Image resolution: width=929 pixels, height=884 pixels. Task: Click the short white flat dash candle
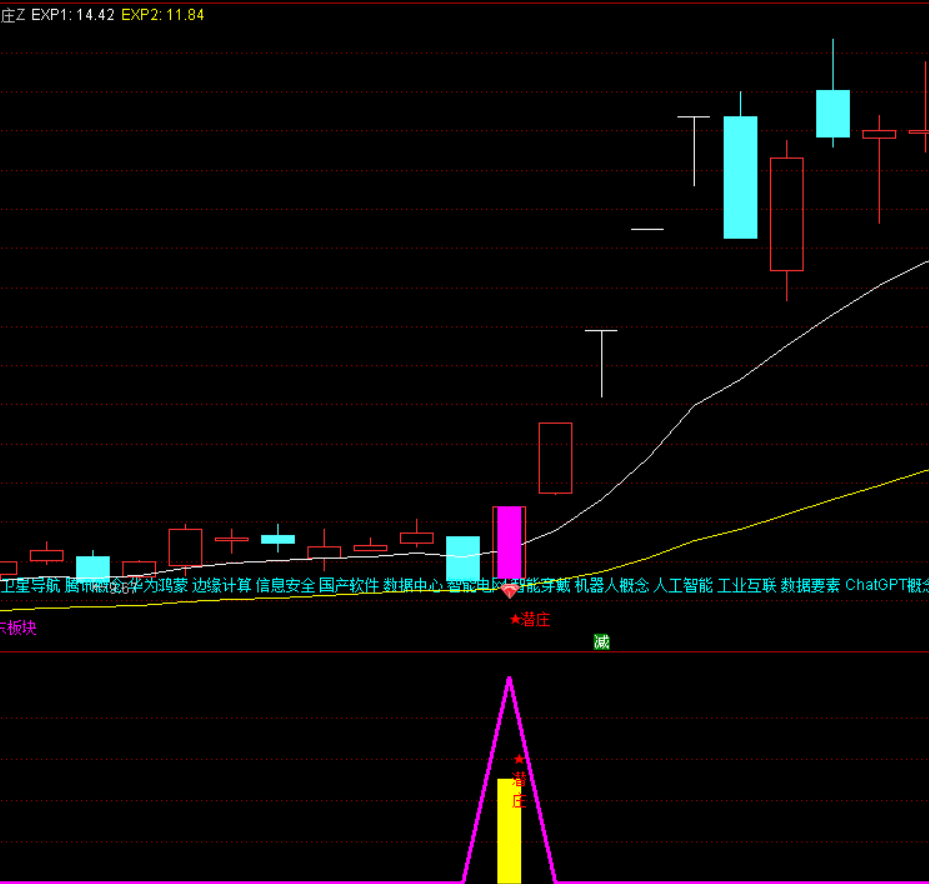(x=647, y=229)
